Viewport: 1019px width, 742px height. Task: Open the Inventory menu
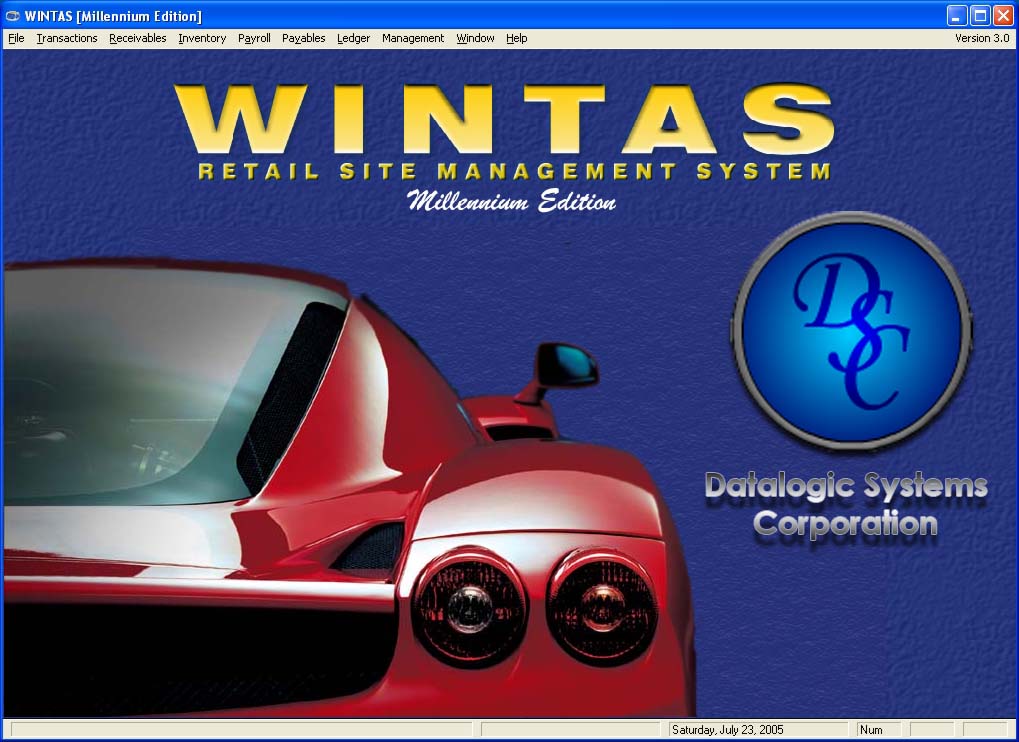click(x=202, y=38)
